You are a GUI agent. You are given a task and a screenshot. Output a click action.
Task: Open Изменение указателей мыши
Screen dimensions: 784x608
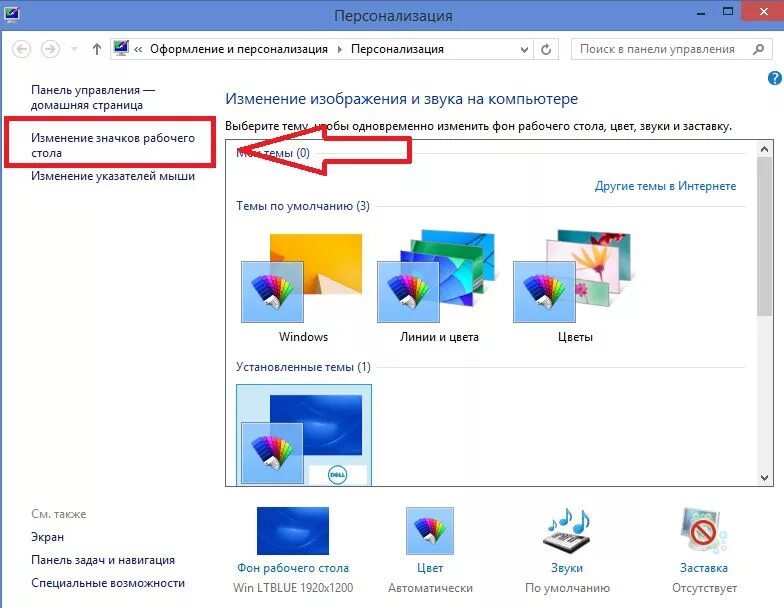coord(112,176)
